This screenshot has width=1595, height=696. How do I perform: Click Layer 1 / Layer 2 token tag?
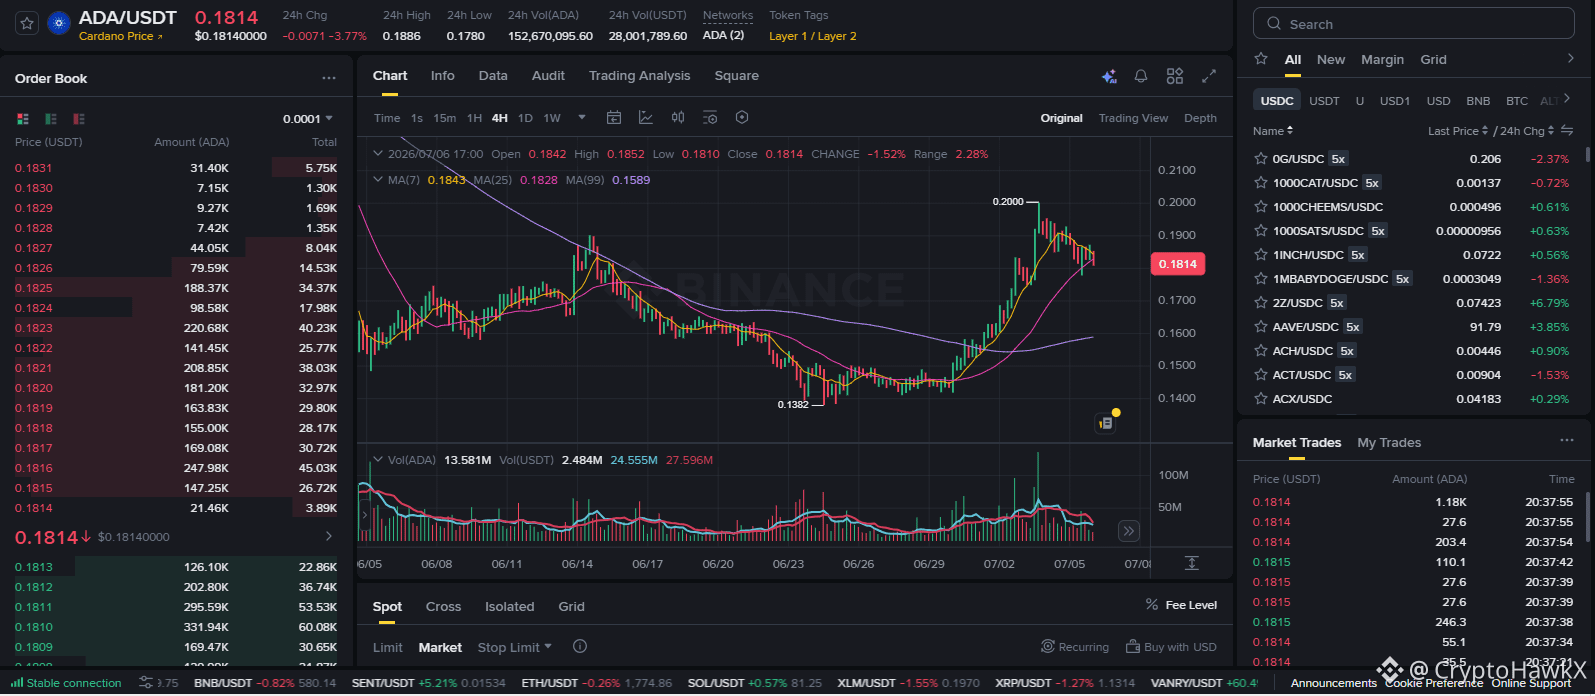point(812,36)
